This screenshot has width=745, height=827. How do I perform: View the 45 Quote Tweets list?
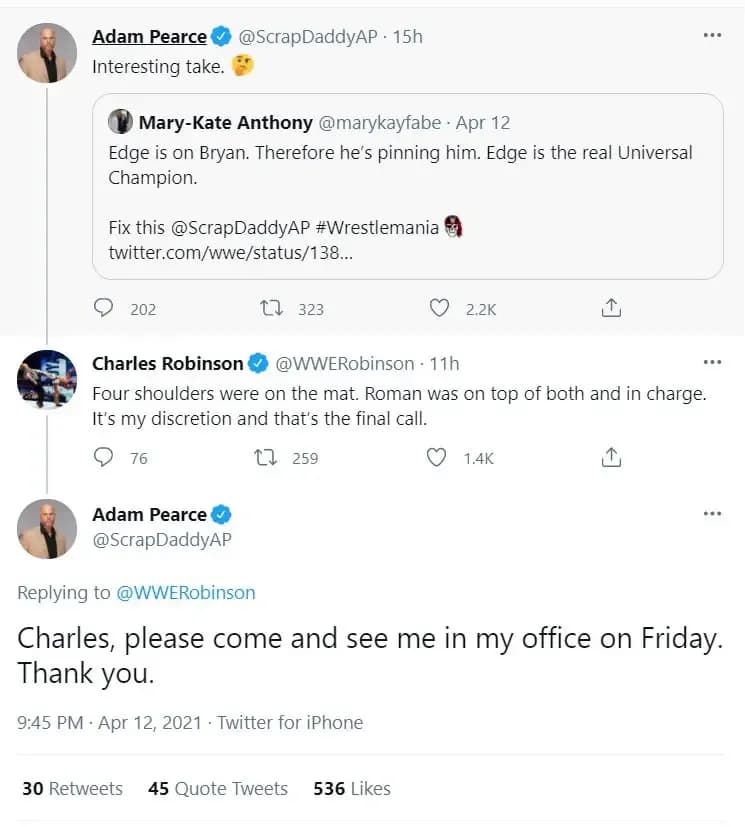coord(218,789)
